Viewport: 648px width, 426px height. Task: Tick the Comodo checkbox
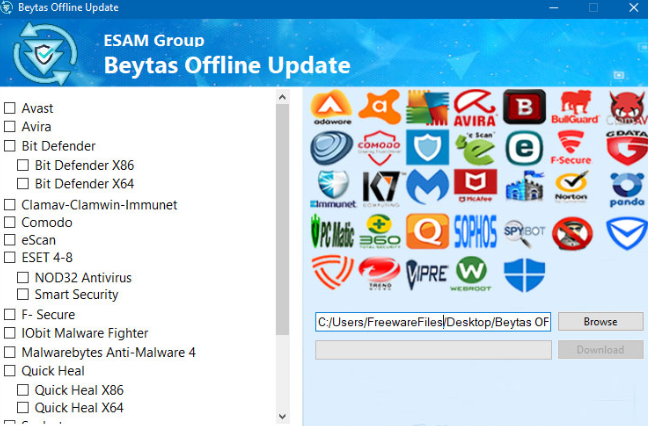point(10,222)
